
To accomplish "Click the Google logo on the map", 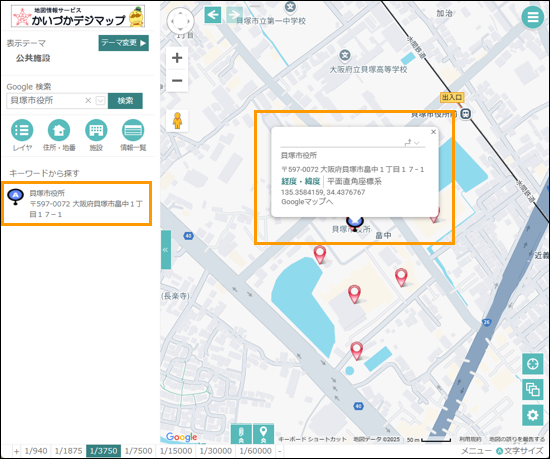I will [x=181, y=437].
